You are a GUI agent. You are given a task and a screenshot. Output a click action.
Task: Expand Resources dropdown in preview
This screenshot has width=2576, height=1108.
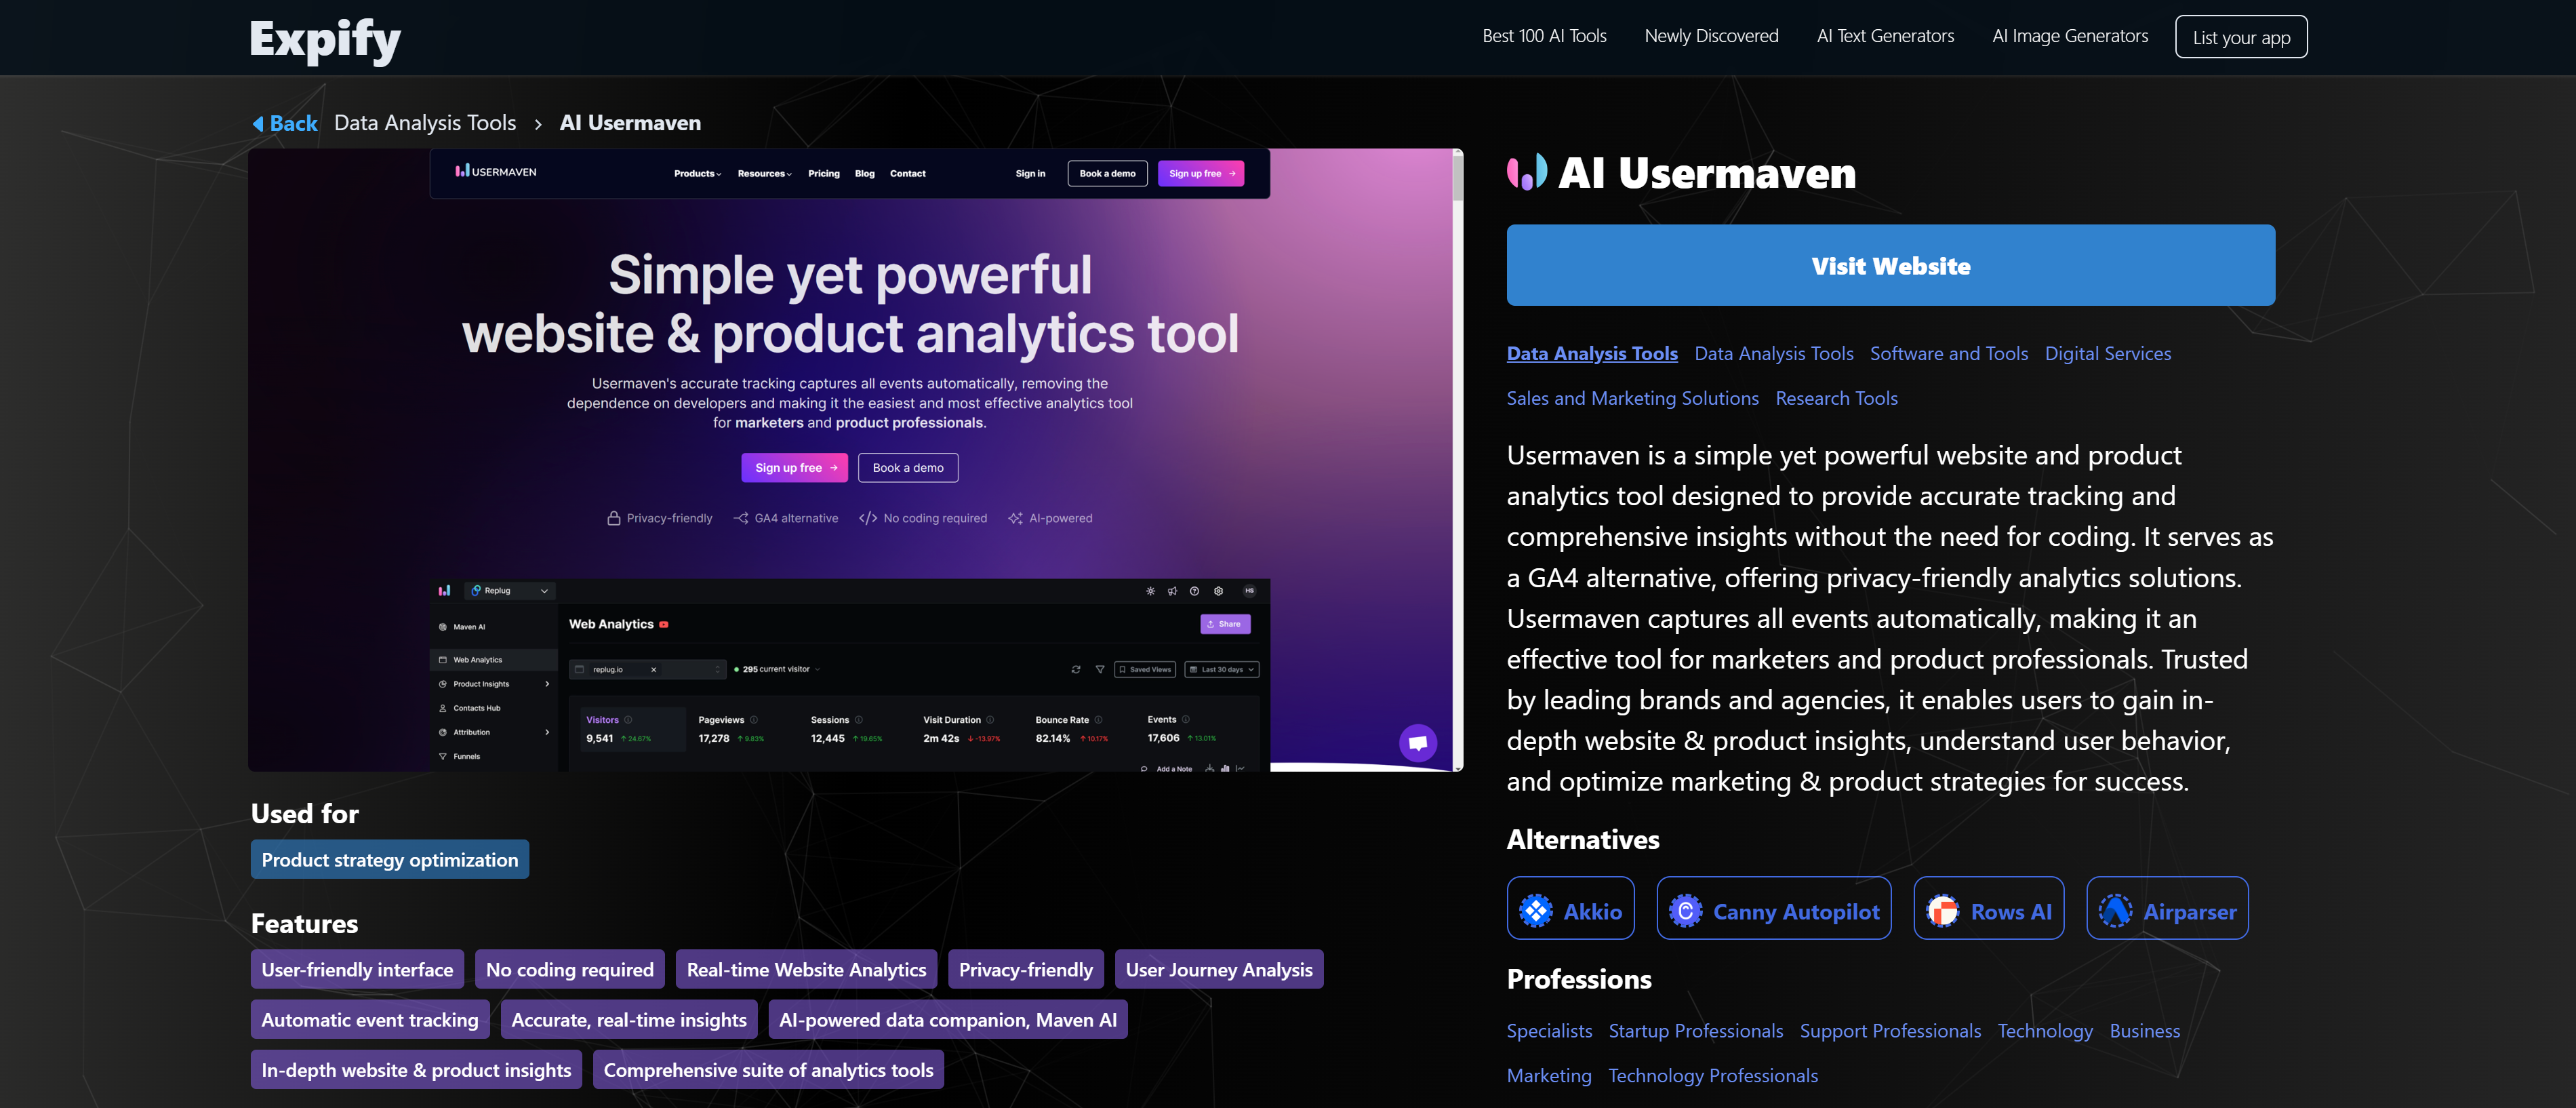pyautogui.click(x=765, y=173)
